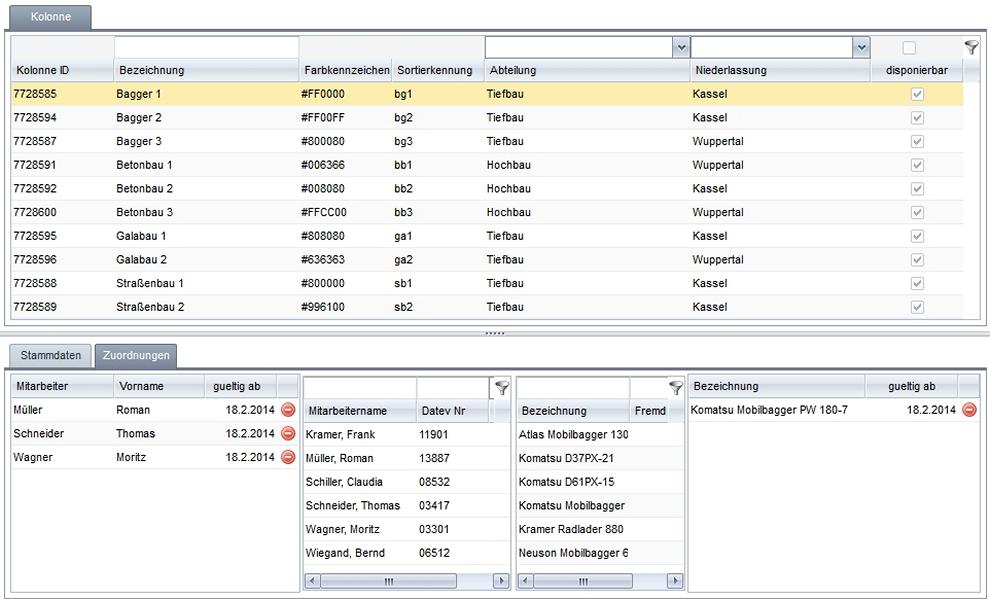Click the filter funnel icon in the Bezeichnung/Fremd list
Image resolution: width=990 pixels, height=600 pixels.
(x=676, y=388)
